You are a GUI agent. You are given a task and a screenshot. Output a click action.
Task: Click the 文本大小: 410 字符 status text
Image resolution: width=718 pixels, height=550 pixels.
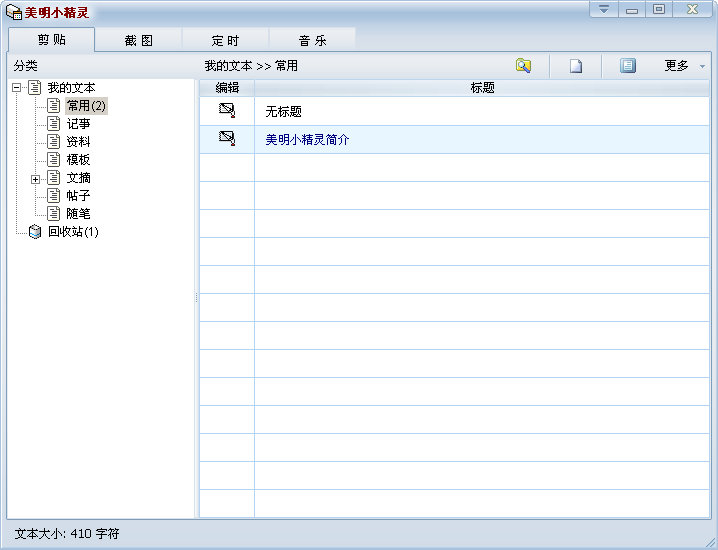[67, 534]
